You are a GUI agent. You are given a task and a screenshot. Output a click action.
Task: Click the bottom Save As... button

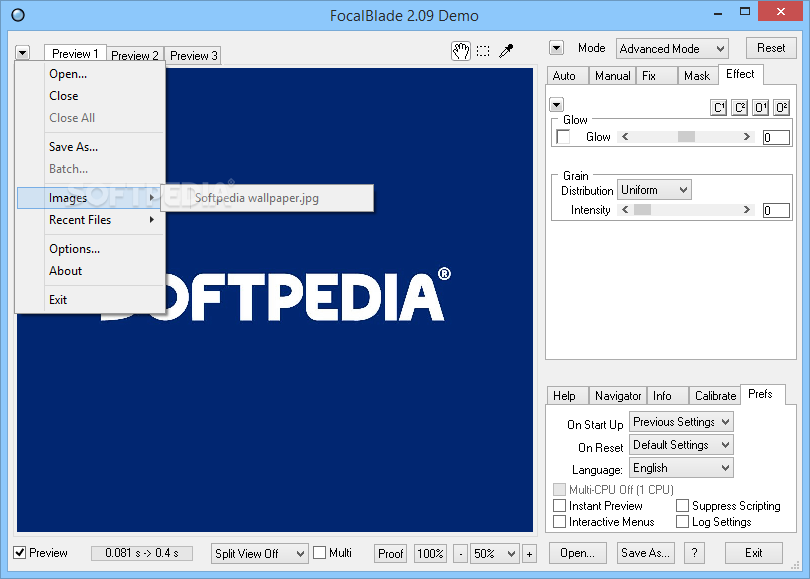click(x=645, y=553)
